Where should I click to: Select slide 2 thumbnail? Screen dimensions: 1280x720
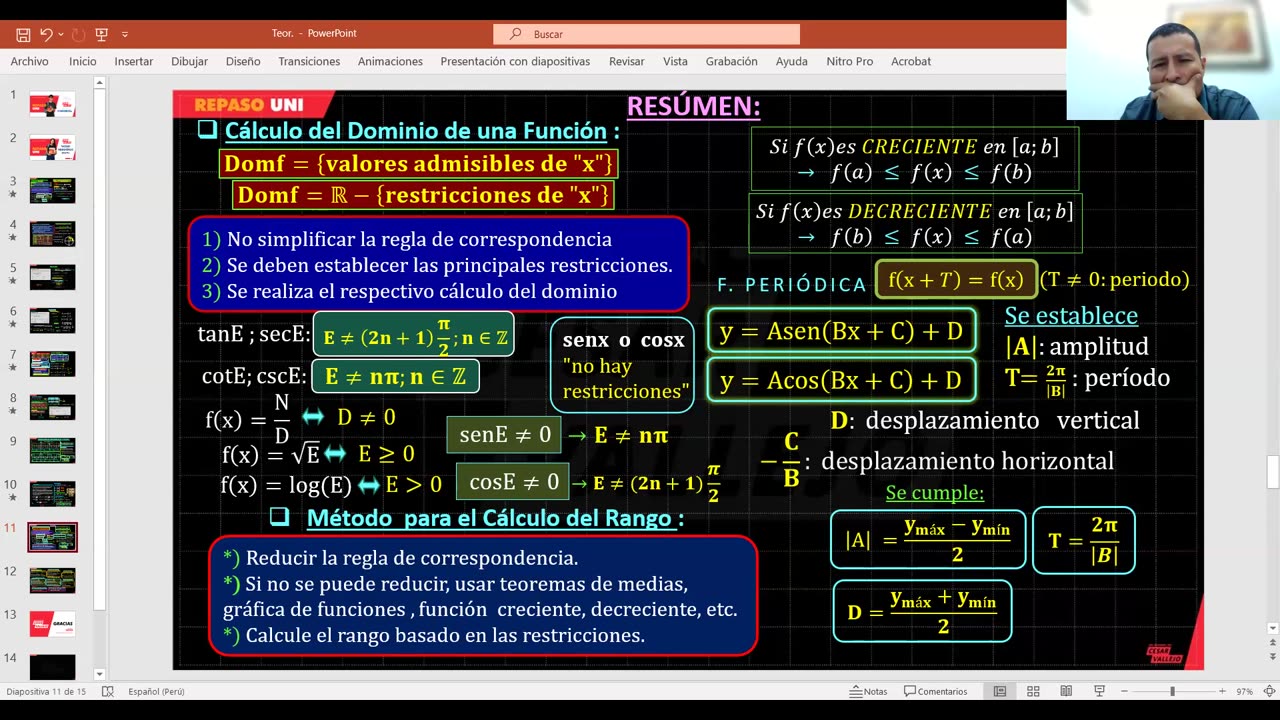(x=52, y=147)
